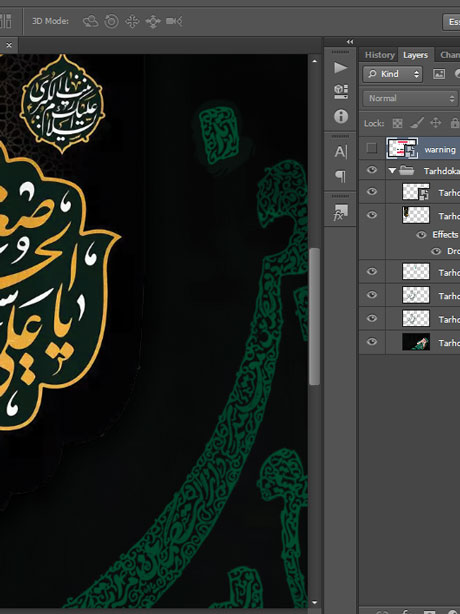The height and width of the screenshot is (614, 460).
Task: Click the pixel layers filter icon
Action: coord(439,74)
